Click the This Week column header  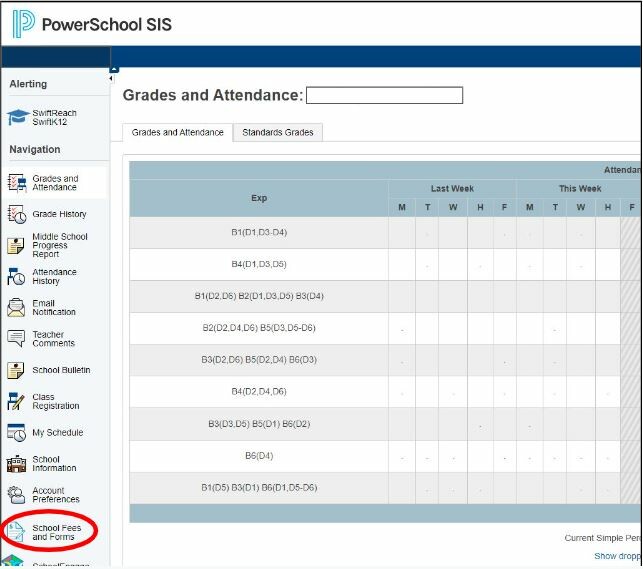click(580, 189)
